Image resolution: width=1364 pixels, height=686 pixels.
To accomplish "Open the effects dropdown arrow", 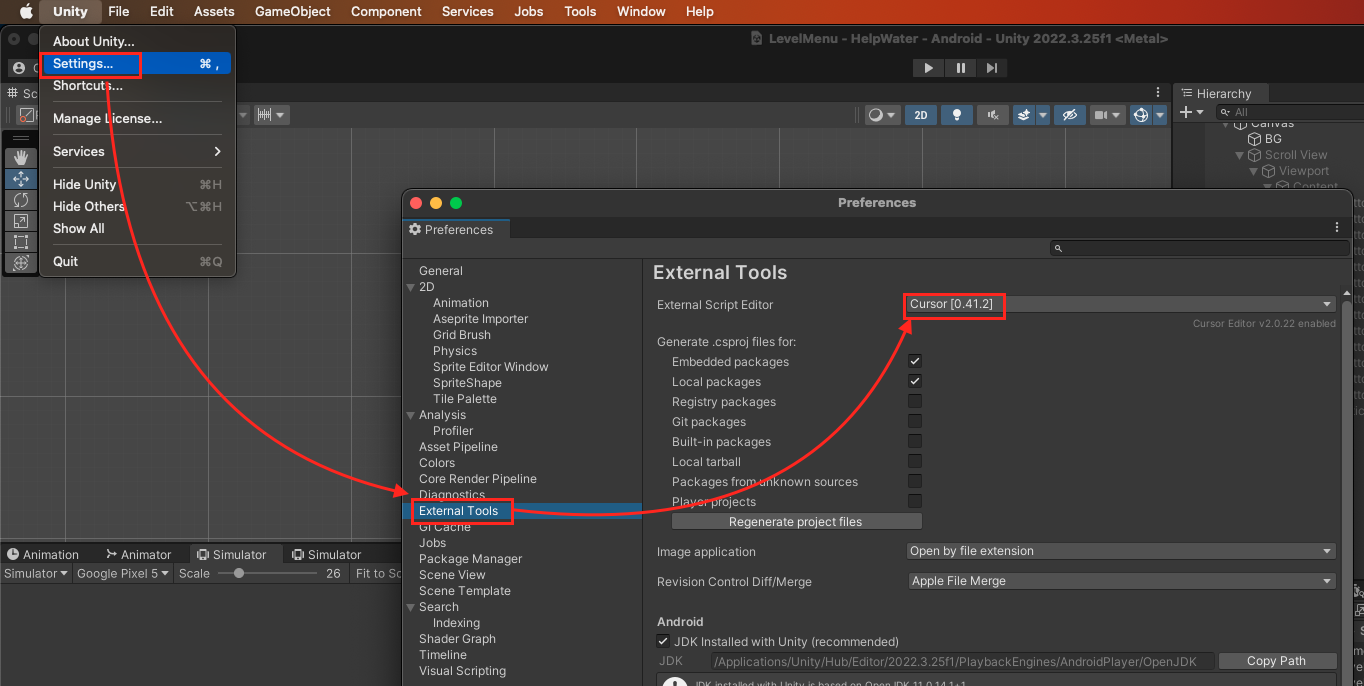I will (1043, 115).
